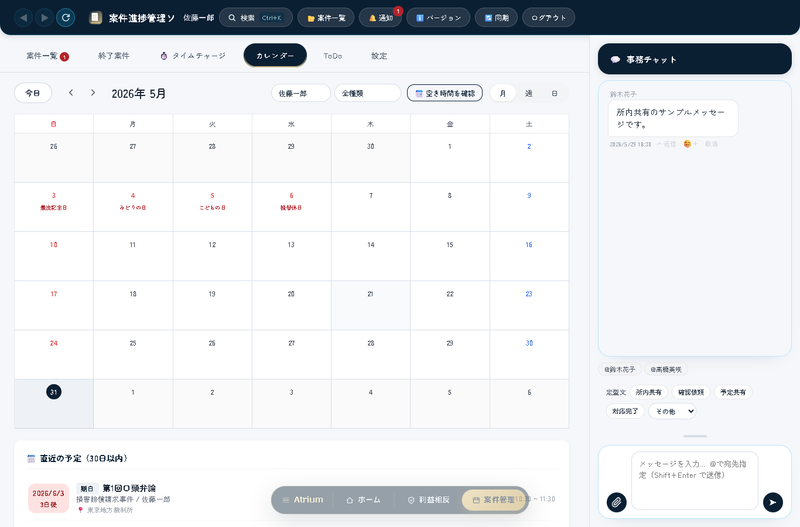
Task: Select the resize handle above message box
Action: point(695,436)
